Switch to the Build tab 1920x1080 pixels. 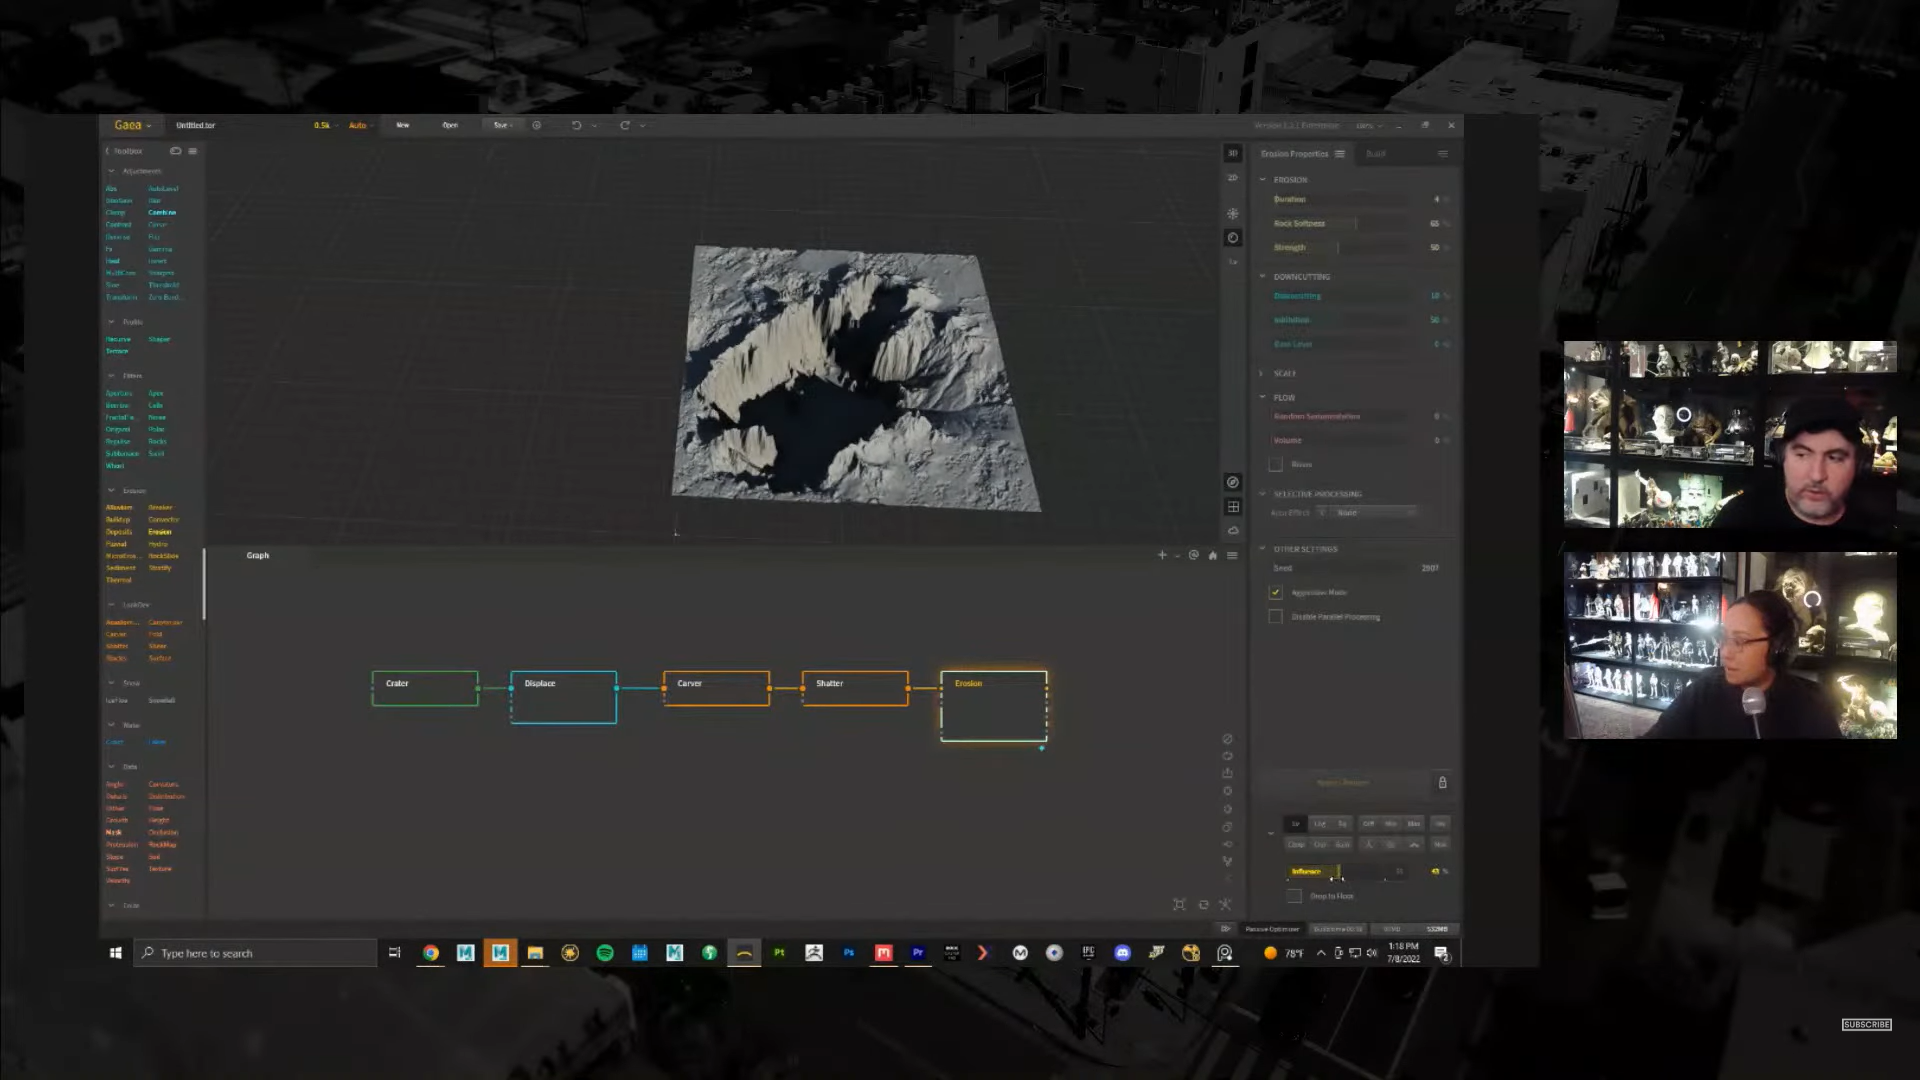click(x=1376, y=154)
